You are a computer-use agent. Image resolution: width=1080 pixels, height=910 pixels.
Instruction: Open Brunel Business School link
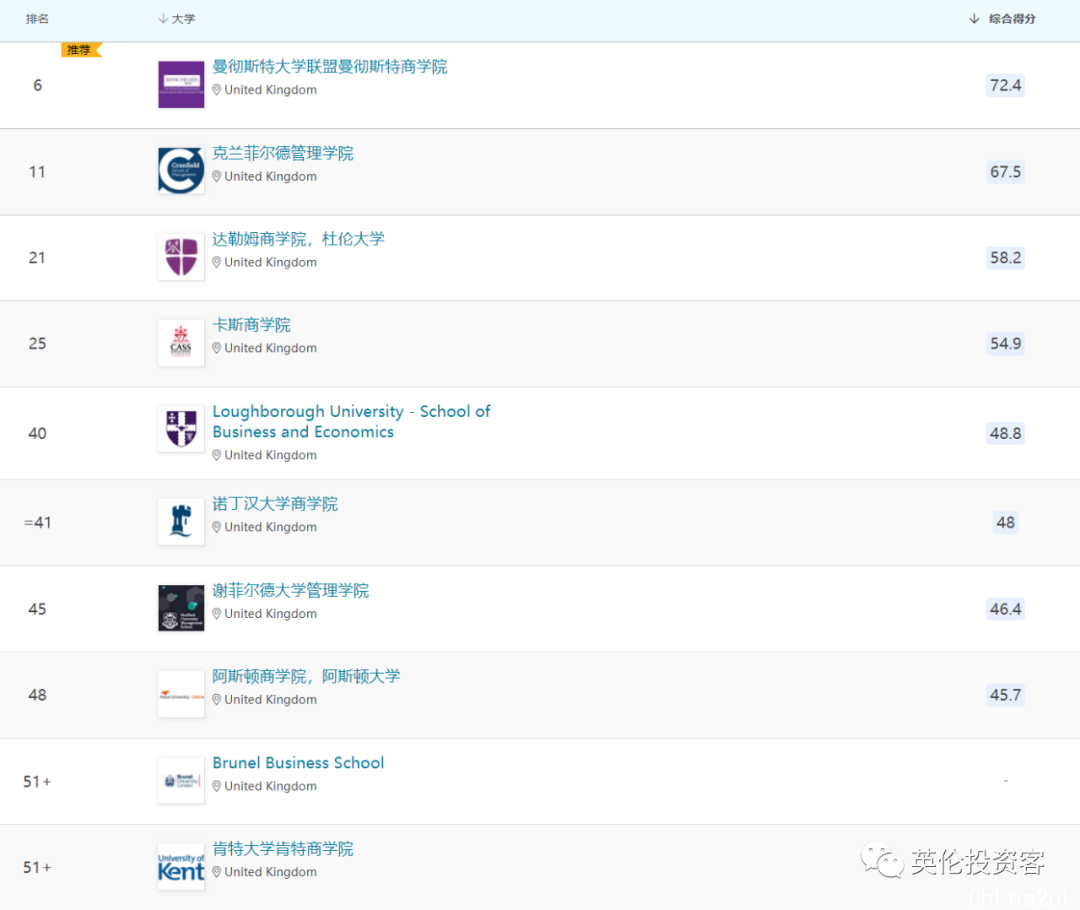298,763
